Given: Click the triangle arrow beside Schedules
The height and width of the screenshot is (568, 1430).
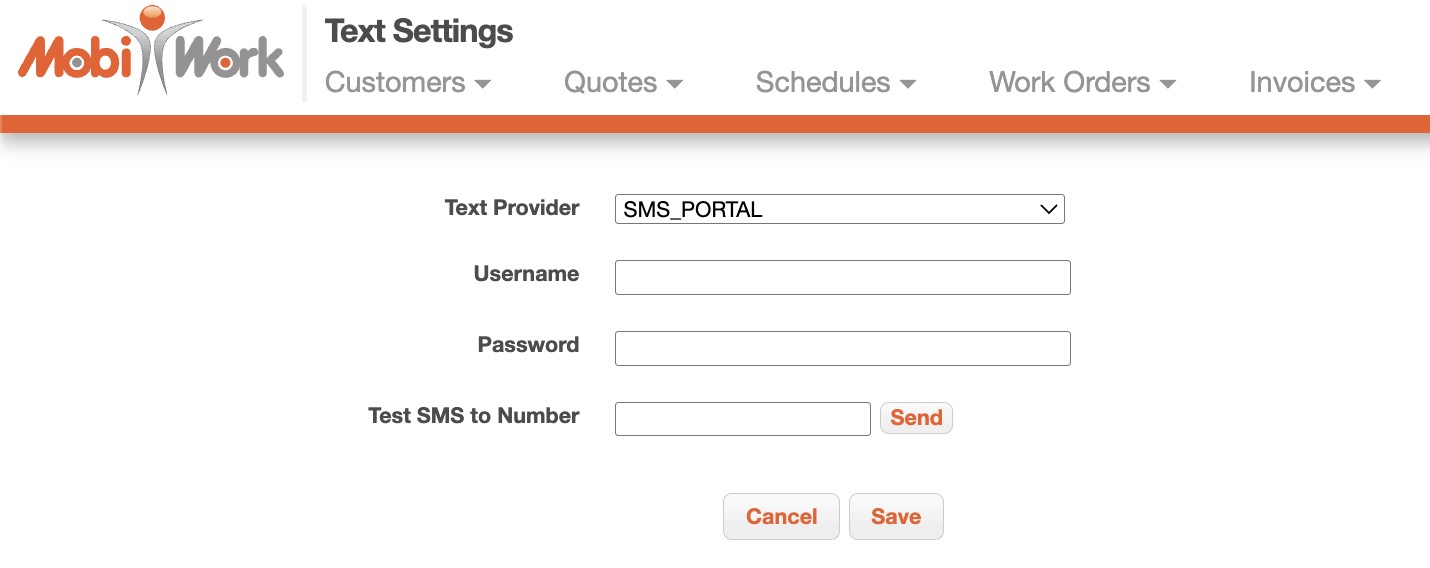Looking at the screenshot, I should click(908, 84).
